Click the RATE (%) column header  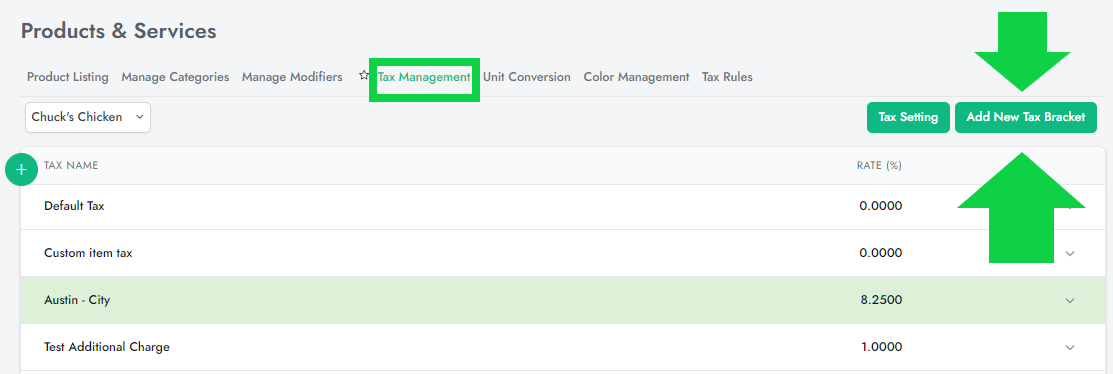click(879, 165)
